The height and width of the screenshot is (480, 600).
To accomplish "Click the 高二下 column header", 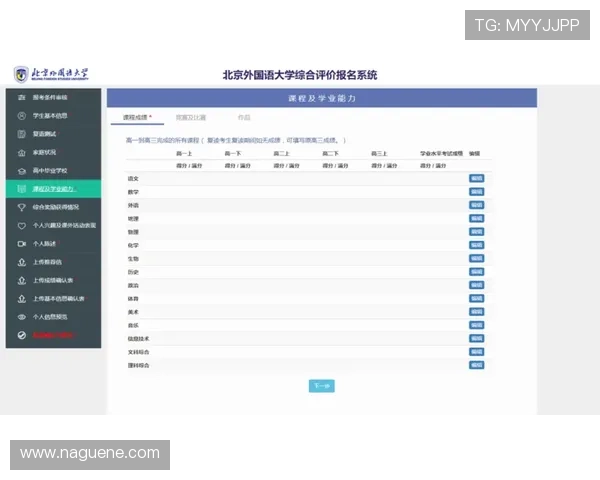I will [331, 153].
